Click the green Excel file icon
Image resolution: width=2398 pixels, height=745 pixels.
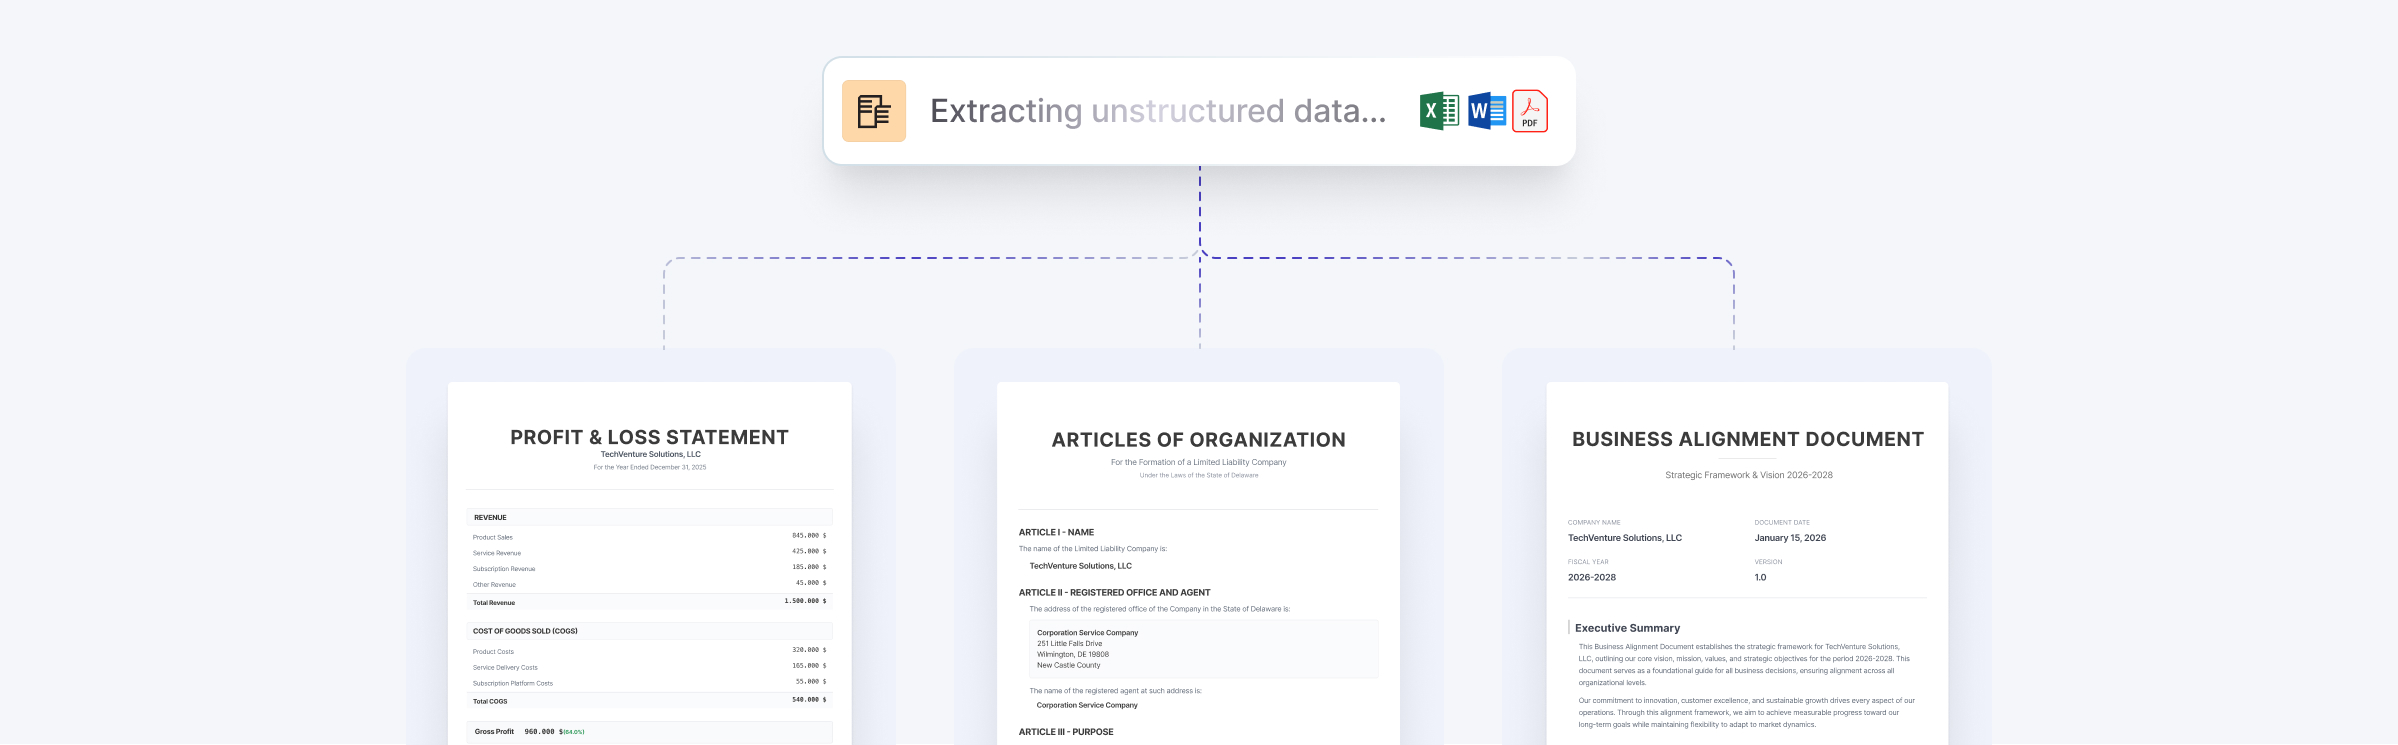[x=1438, y=111]
